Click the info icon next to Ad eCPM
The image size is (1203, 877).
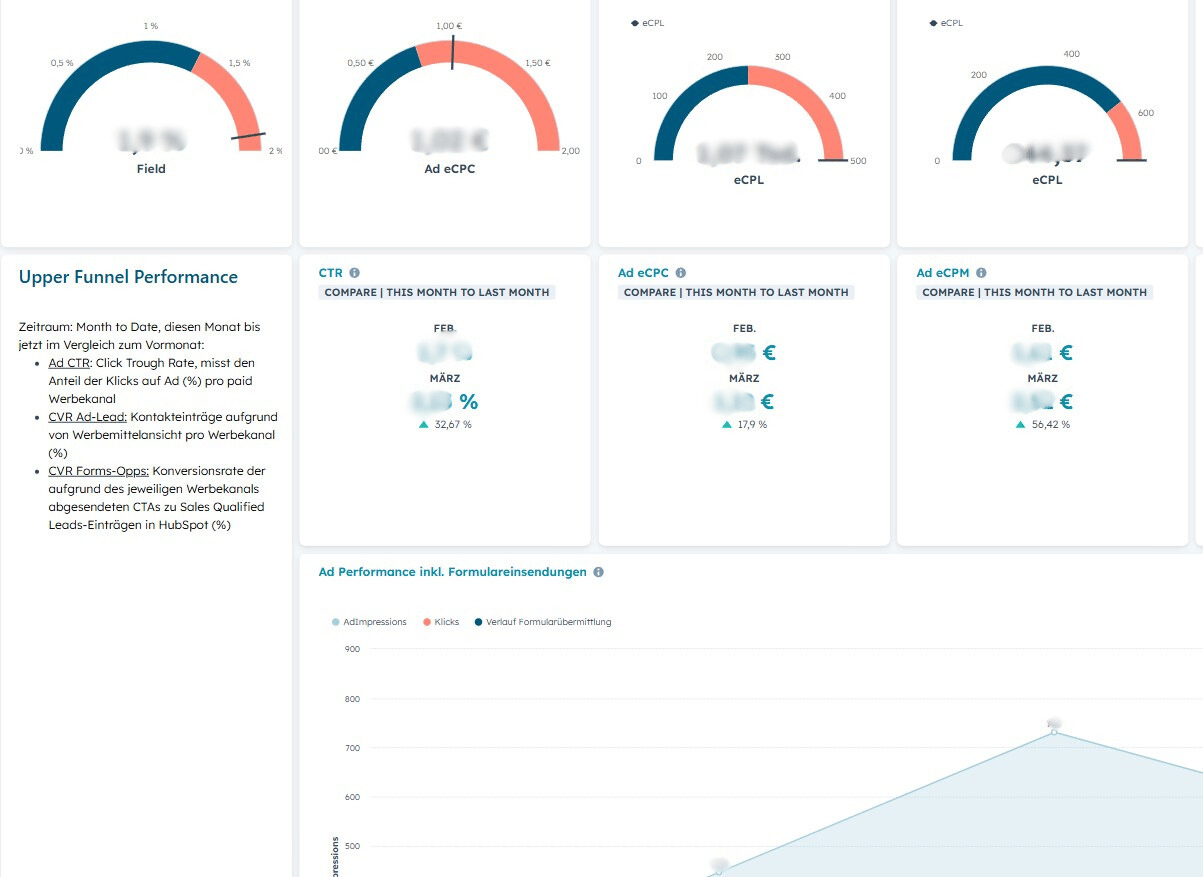980,272
